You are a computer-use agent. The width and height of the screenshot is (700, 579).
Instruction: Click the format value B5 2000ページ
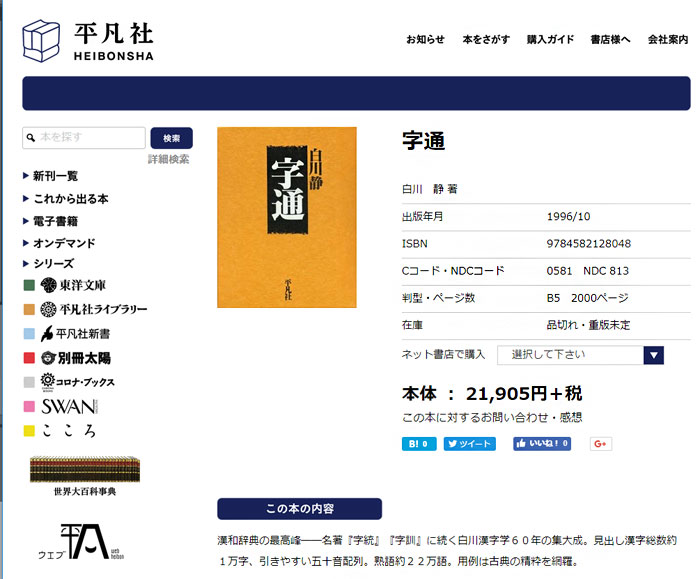pos(587,298)
